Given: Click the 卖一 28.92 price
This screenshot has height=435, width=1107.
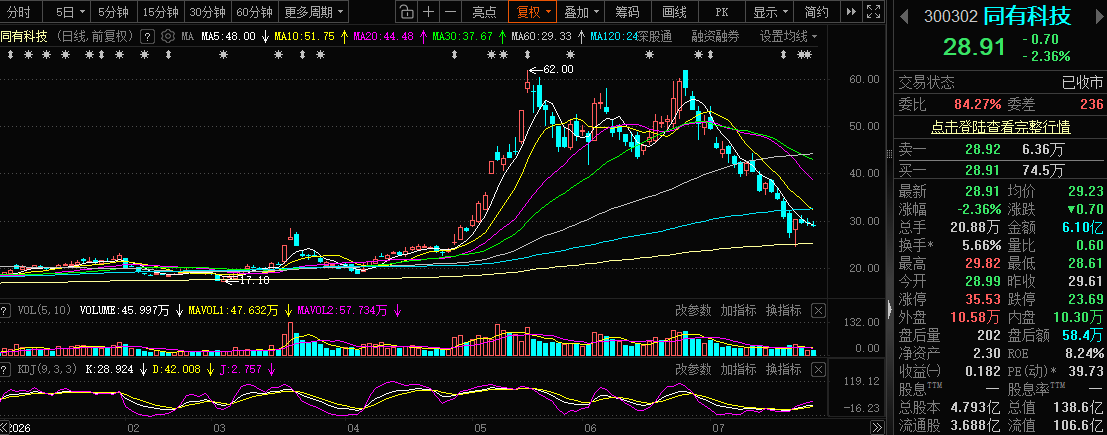Looking at the screenshot, I should (x=983, y=150).
